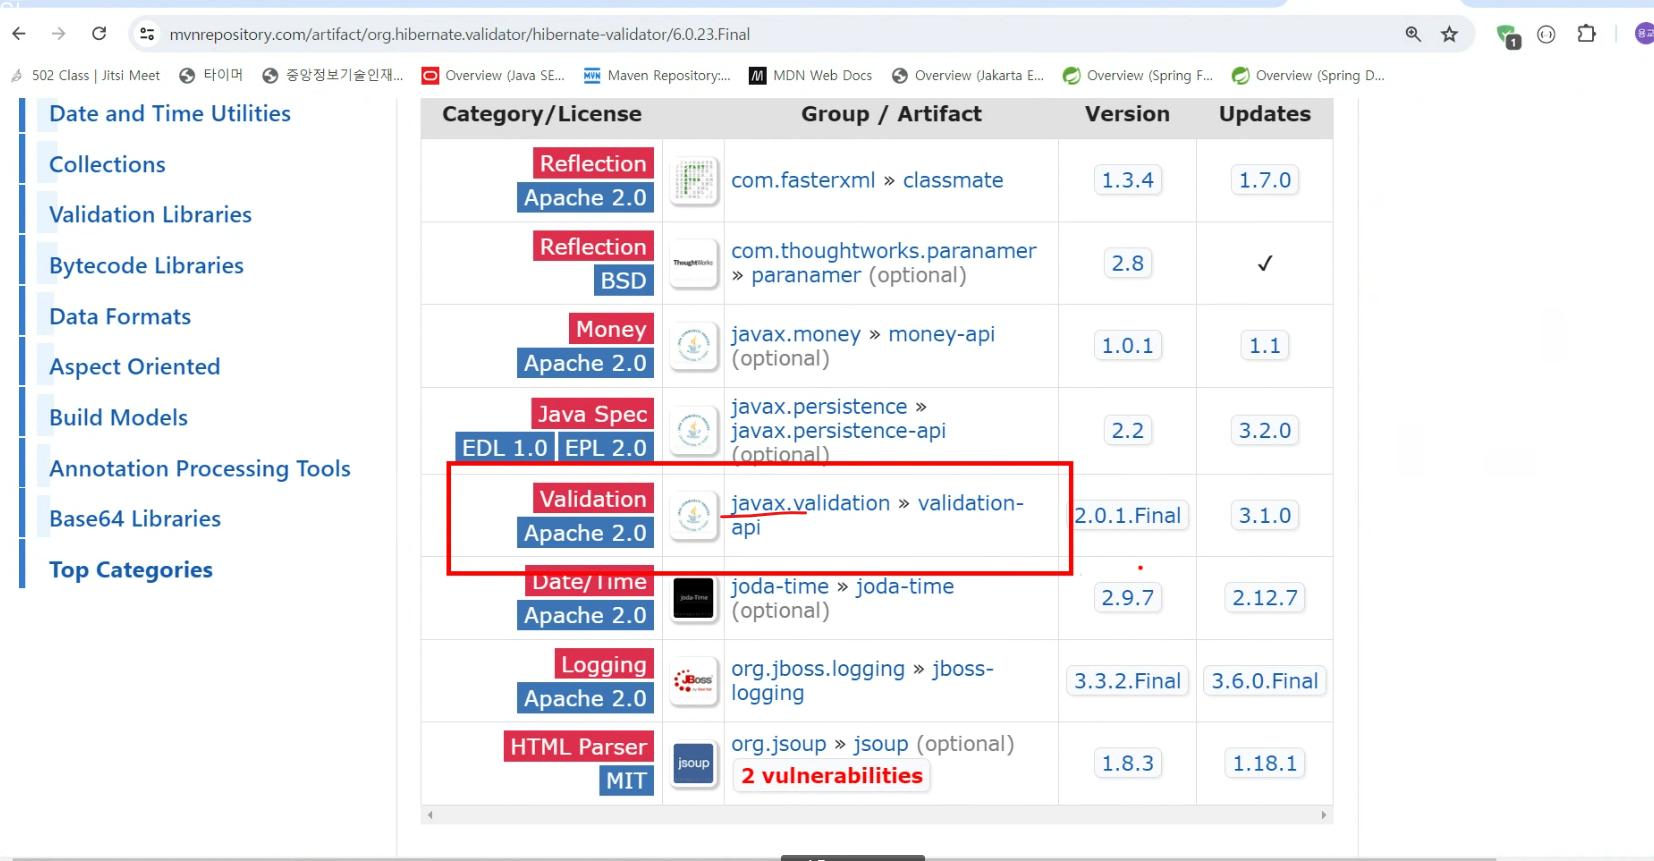Screen dimensions: 1654x861
Task: Open Bytecode Libraries category
Action: tap(146, 266)
